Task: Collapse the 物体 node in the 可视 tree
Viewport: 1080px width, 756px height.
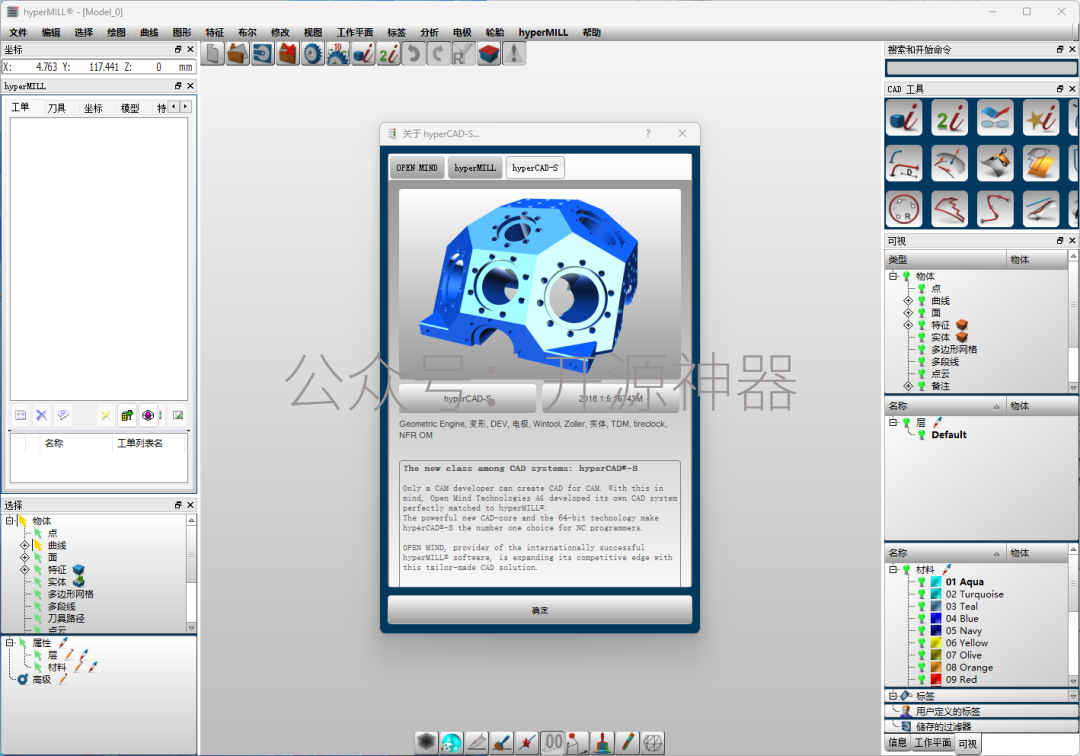Action: 893,276
